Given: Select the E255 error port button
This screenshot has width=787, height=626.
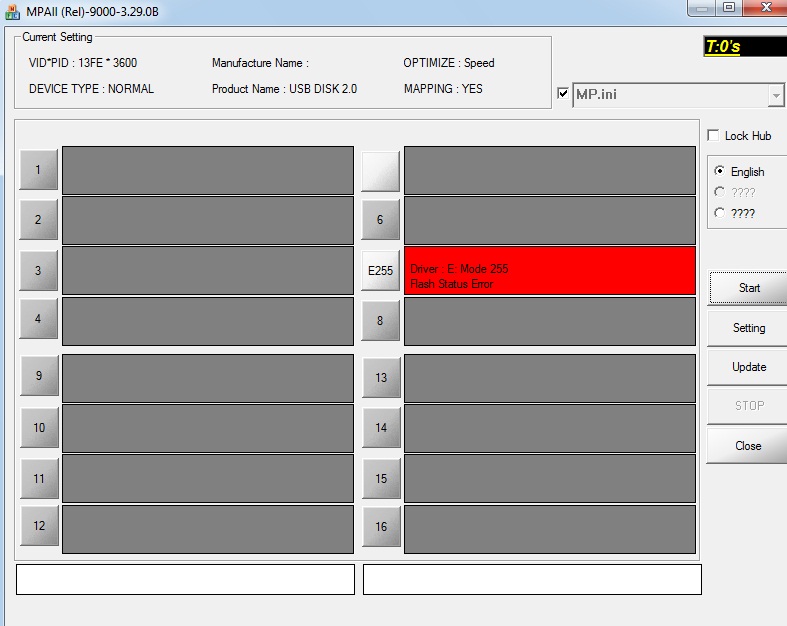Looking at the screenshot, I should click(x=380, y=270).
